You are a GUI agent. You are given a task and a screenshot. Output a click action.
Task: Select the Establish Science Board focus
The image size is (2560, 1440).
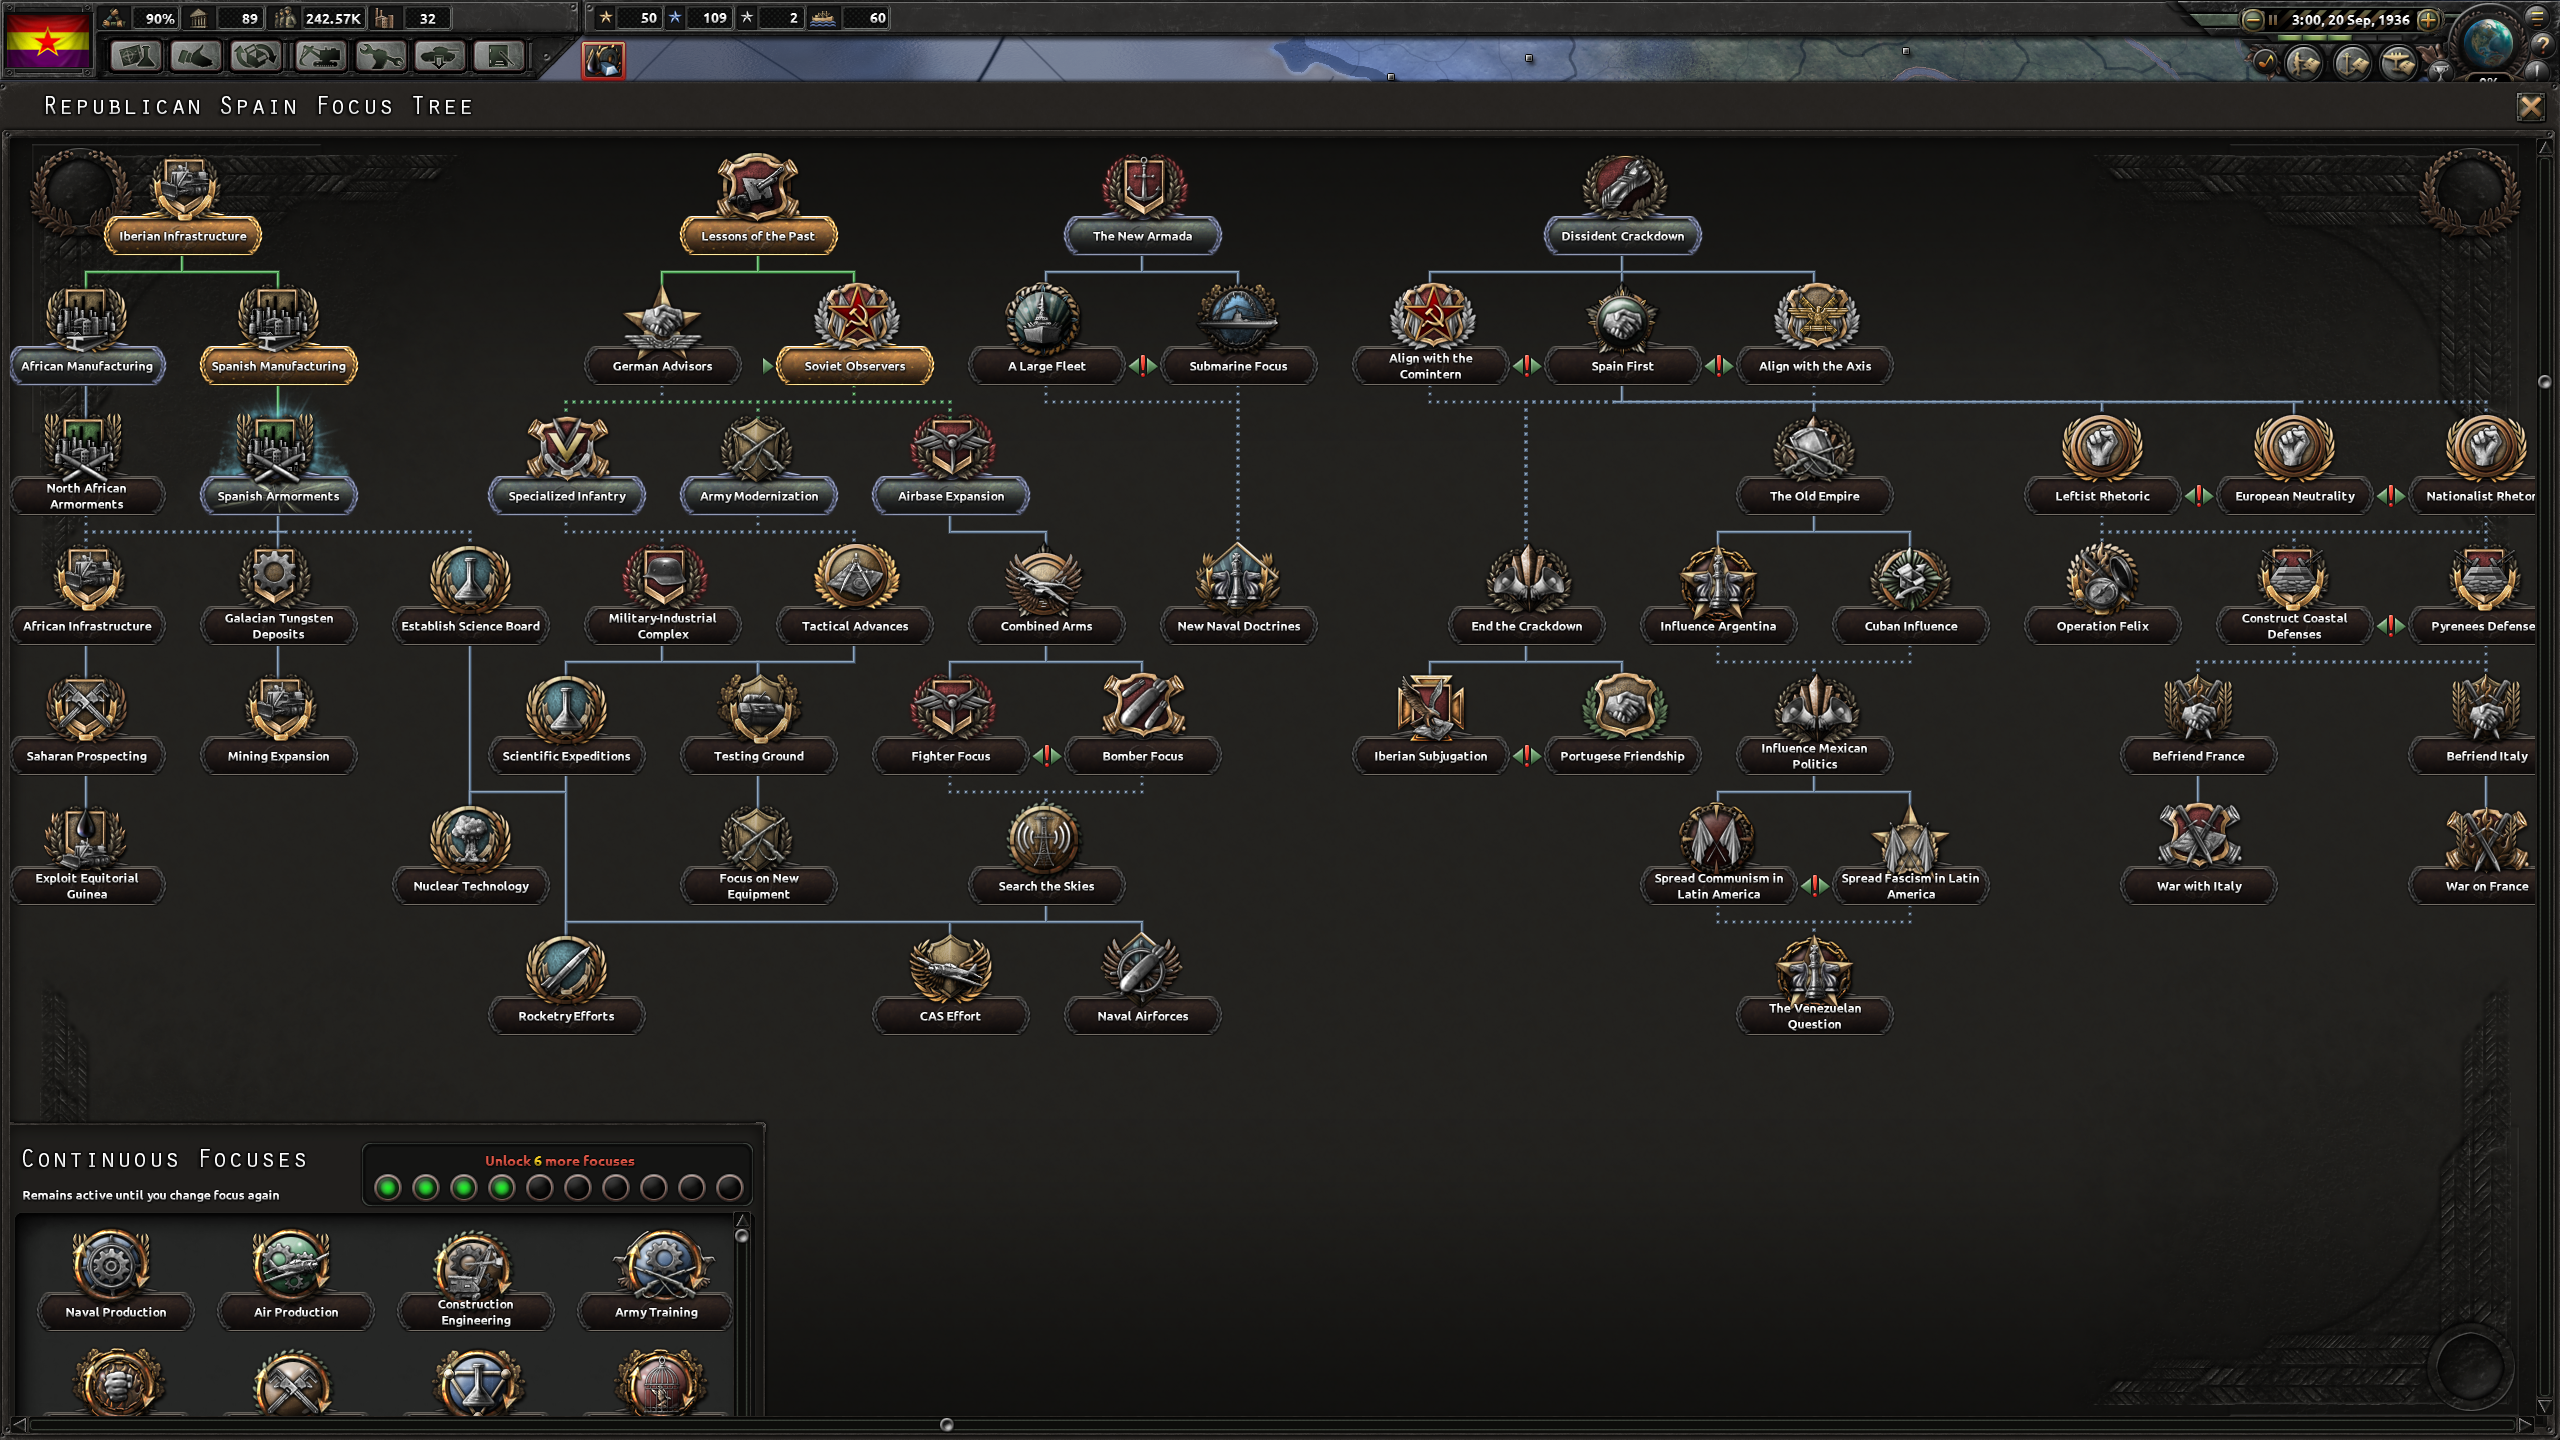click(x=470, y=594)
